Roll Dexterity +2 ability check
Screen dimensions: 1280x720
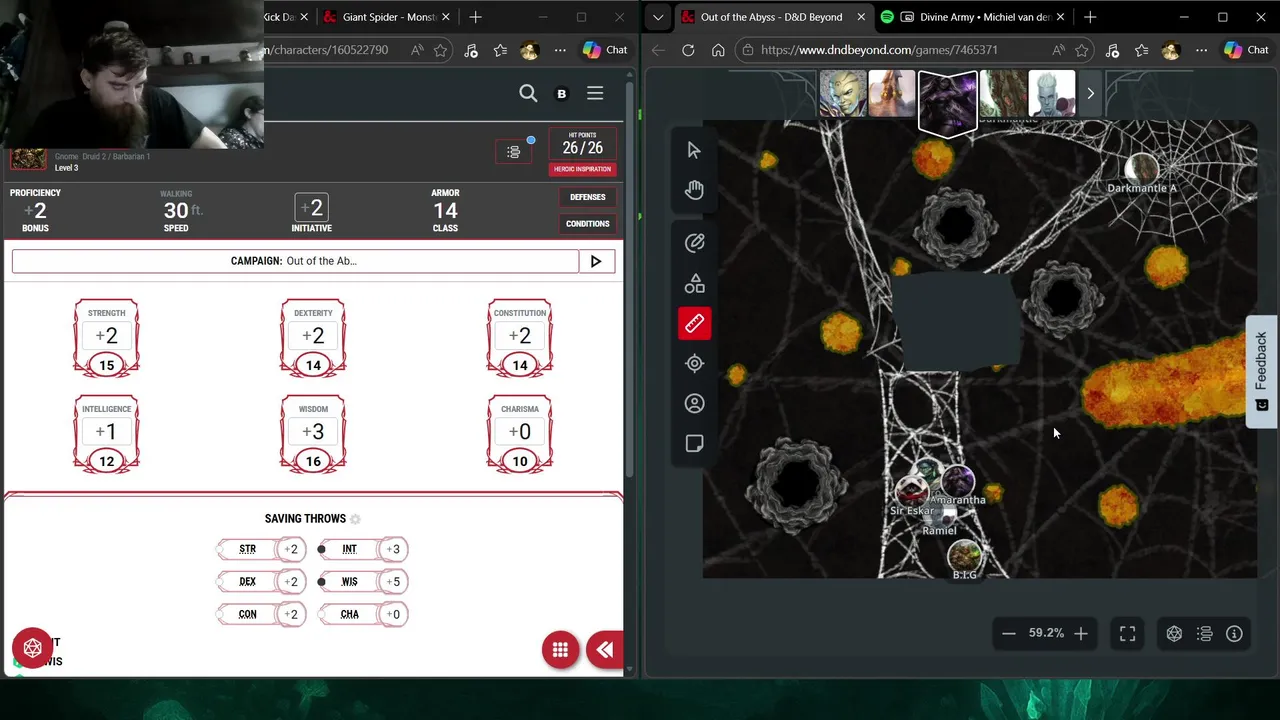pyautogui.click(x=313, y=336)
